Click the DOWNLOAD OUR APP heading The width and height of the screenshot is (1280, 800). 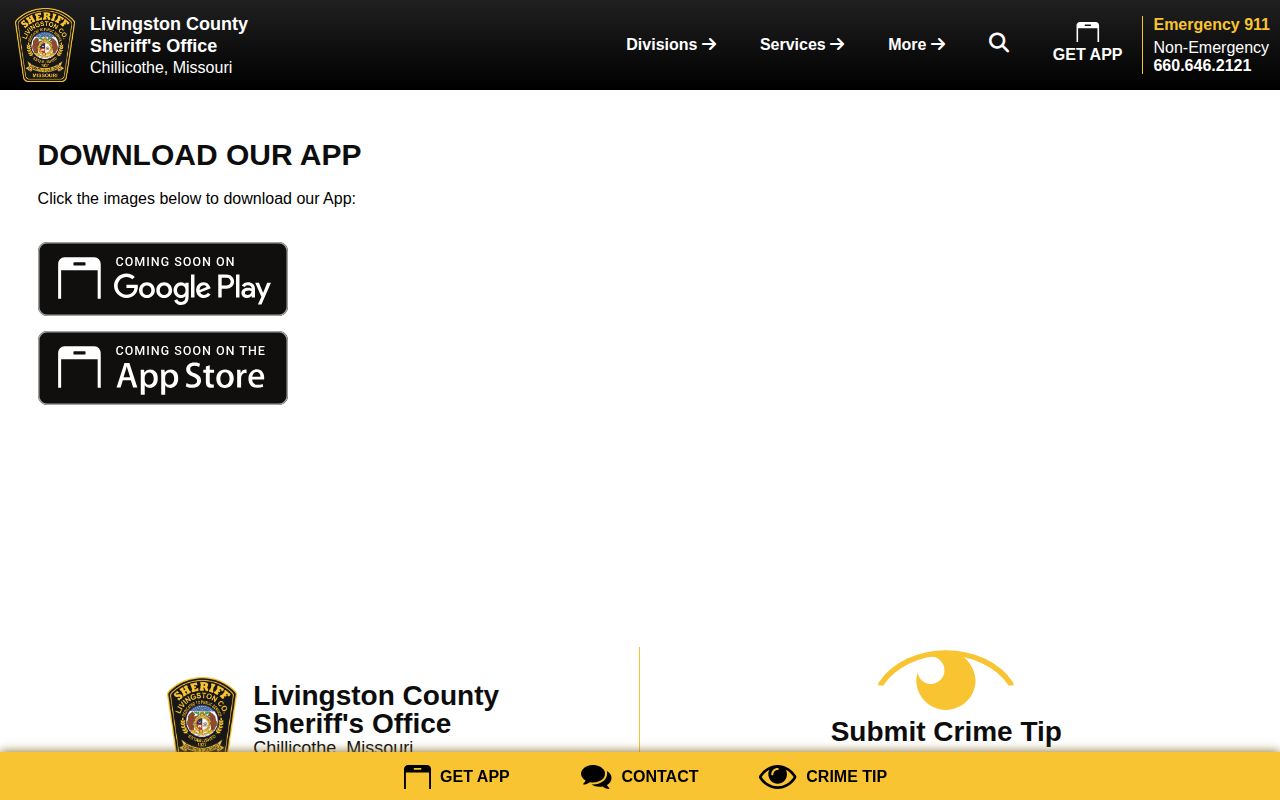[199, 155]
